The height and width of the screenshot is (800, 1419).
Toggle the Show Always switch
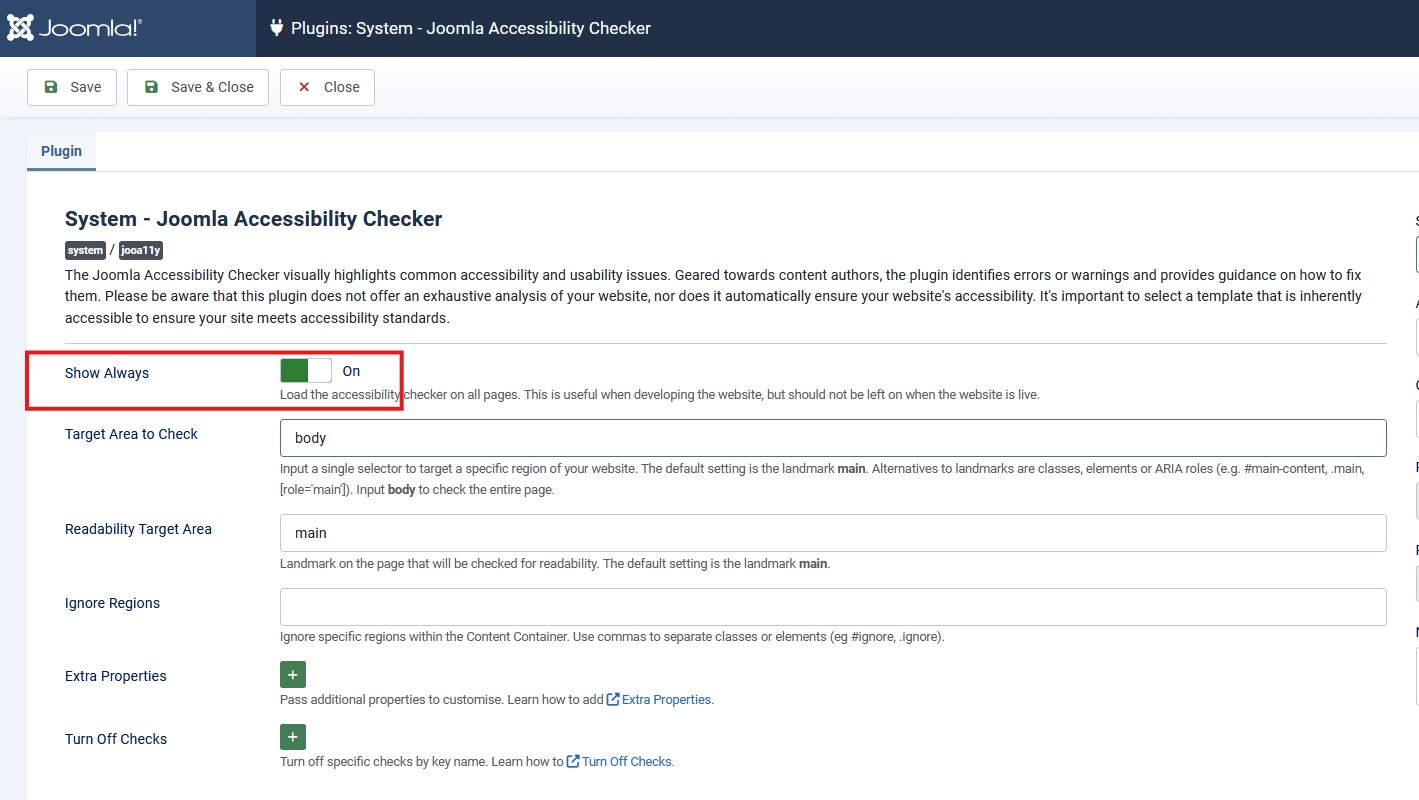[306, 371]
